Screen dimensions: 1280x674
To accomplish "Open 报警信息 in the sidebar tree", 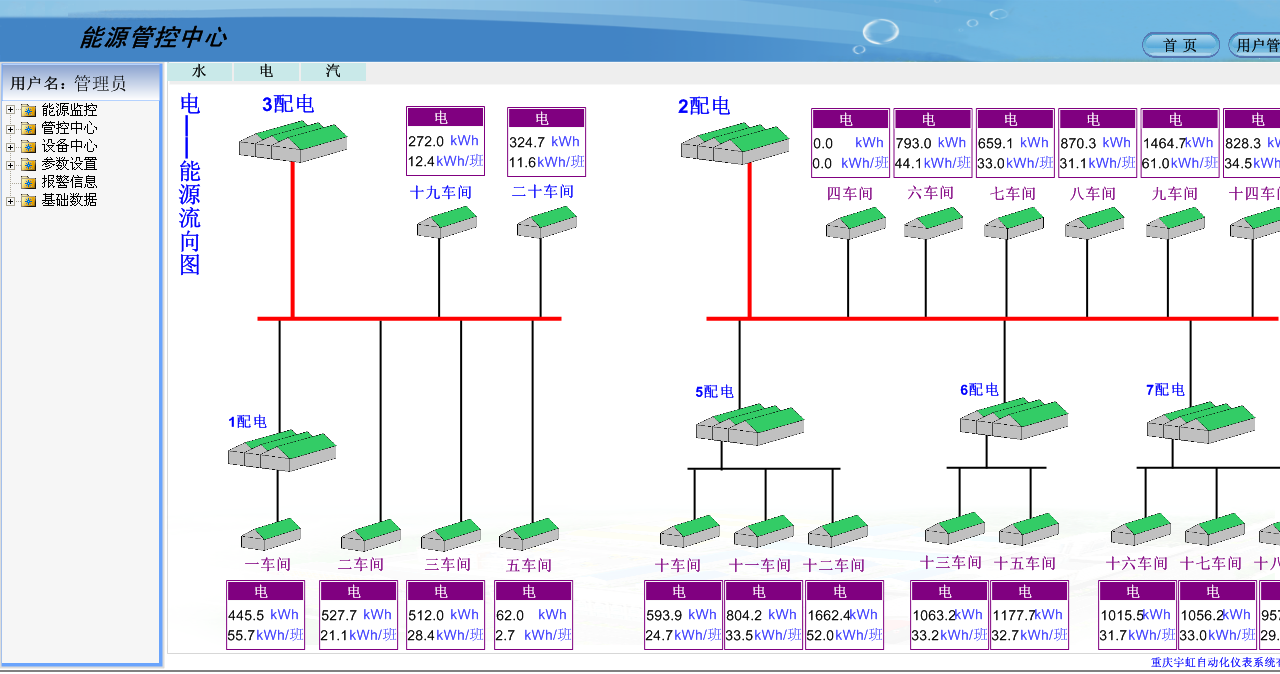I will pyautogui.click(x=69, y=182).
